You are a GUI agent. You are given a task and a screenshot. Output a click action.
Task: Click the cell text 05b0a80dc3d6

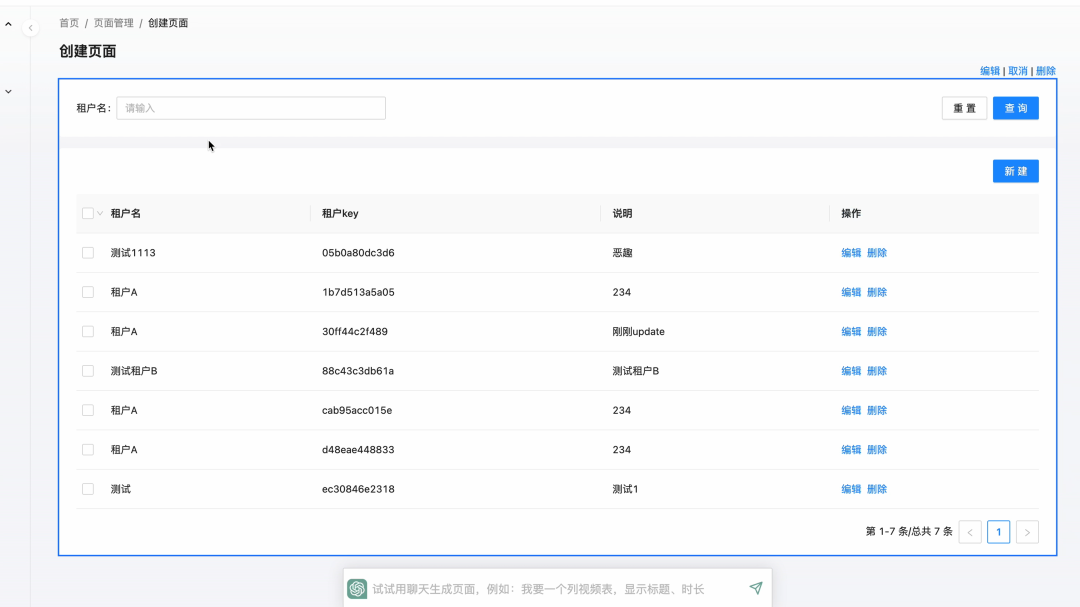point(358,253)
